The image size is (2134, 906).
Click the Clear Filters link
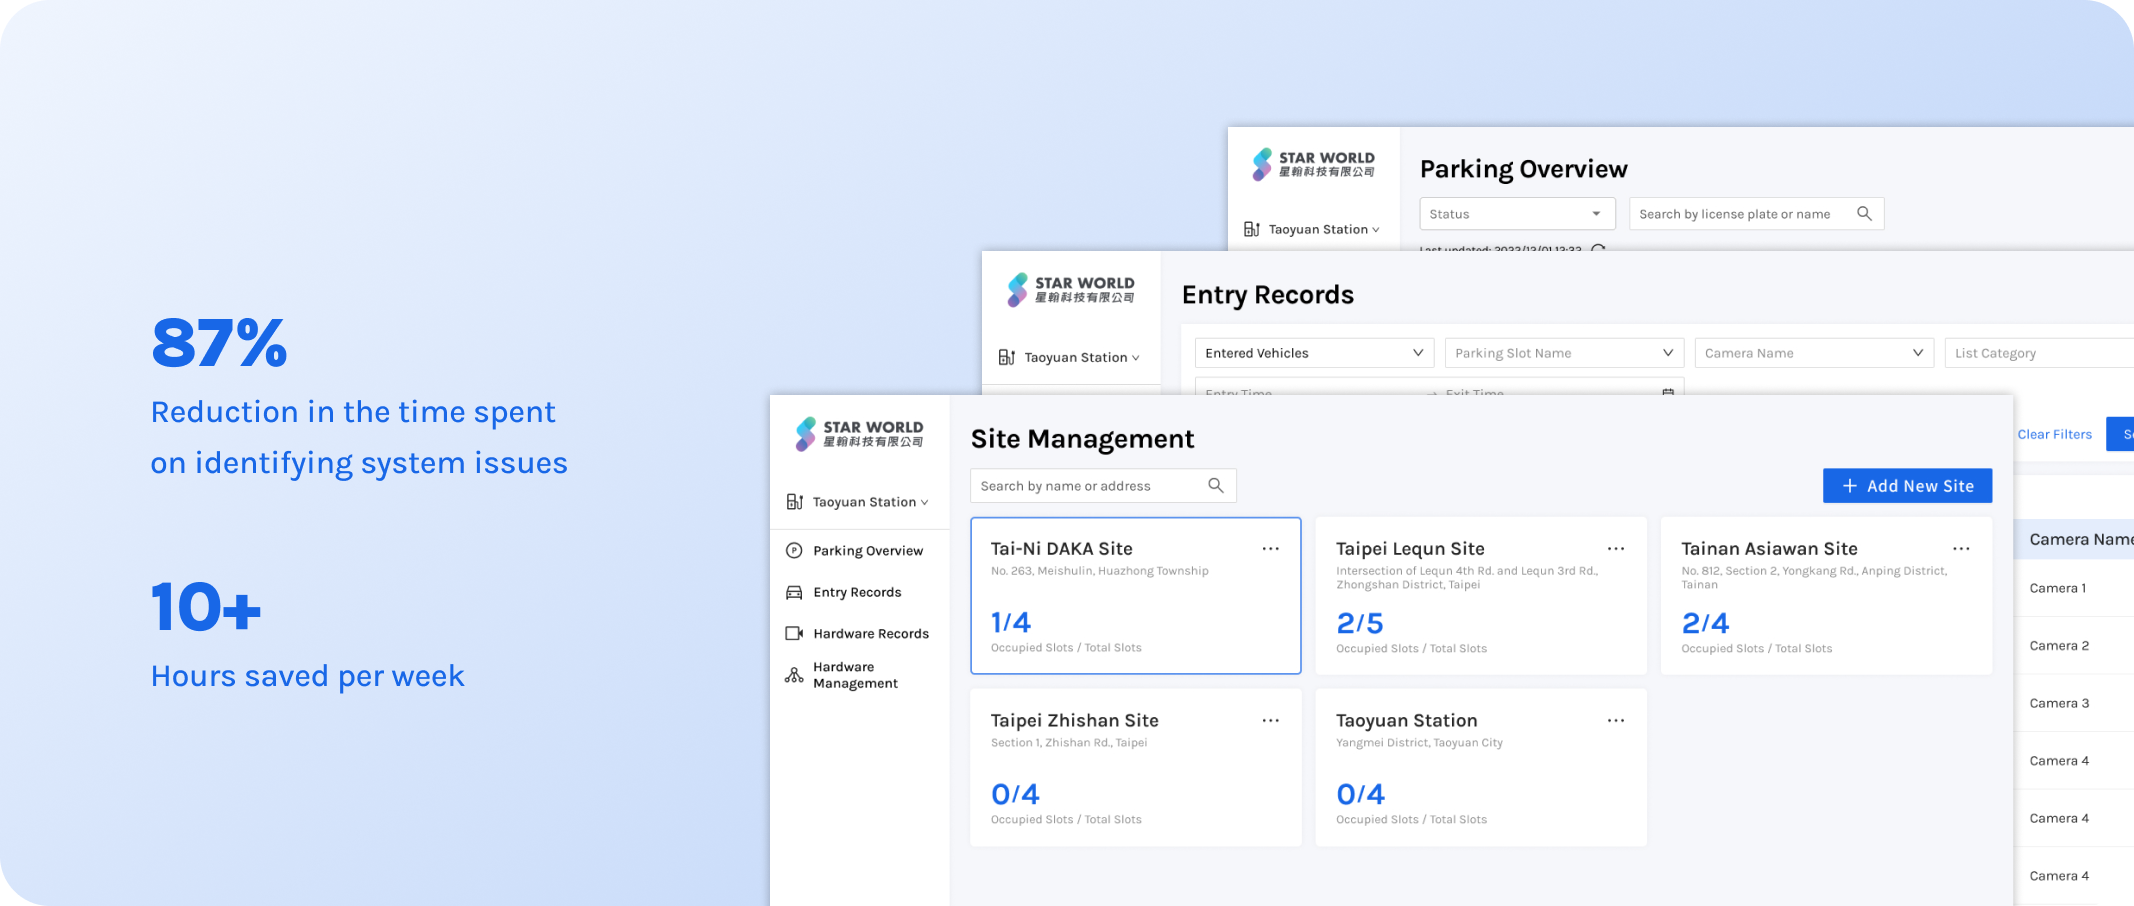click(2054, 434)
